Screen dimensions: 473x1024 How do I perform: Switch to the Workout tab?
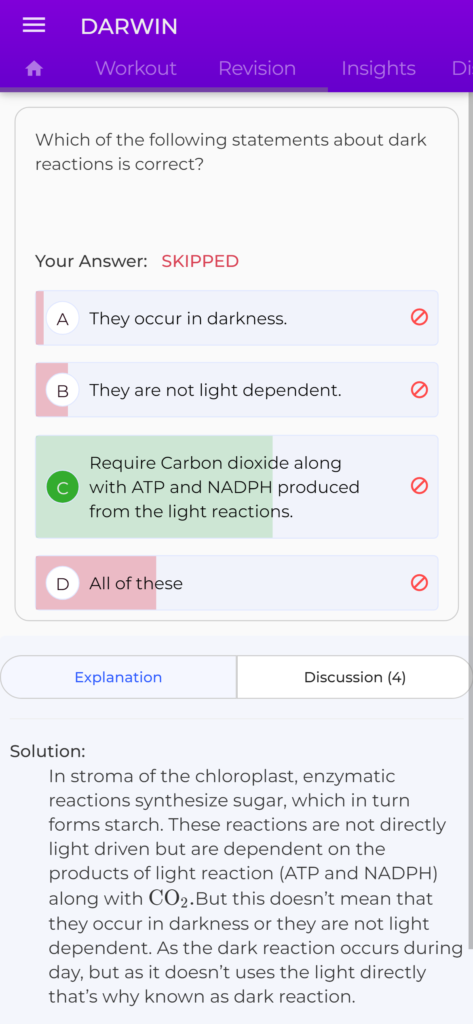coord(136,69)
